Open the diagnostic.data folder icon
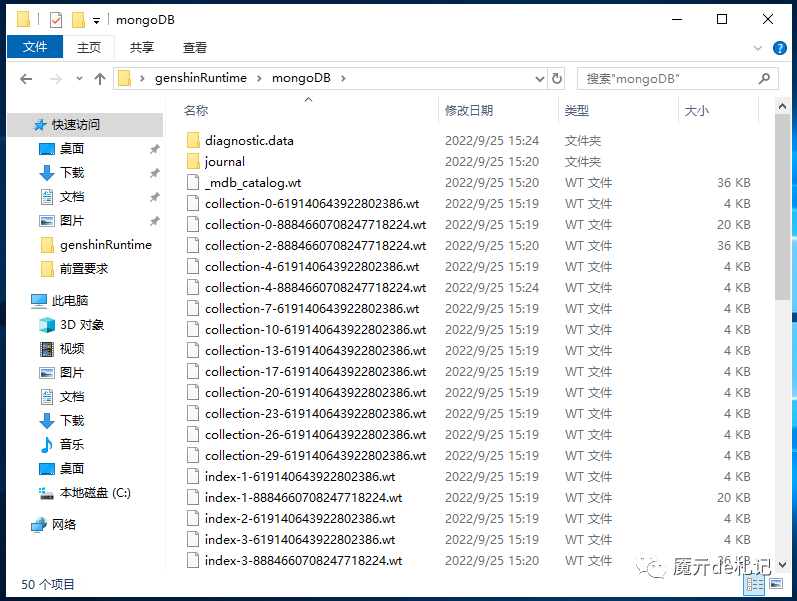 [193, 140]
